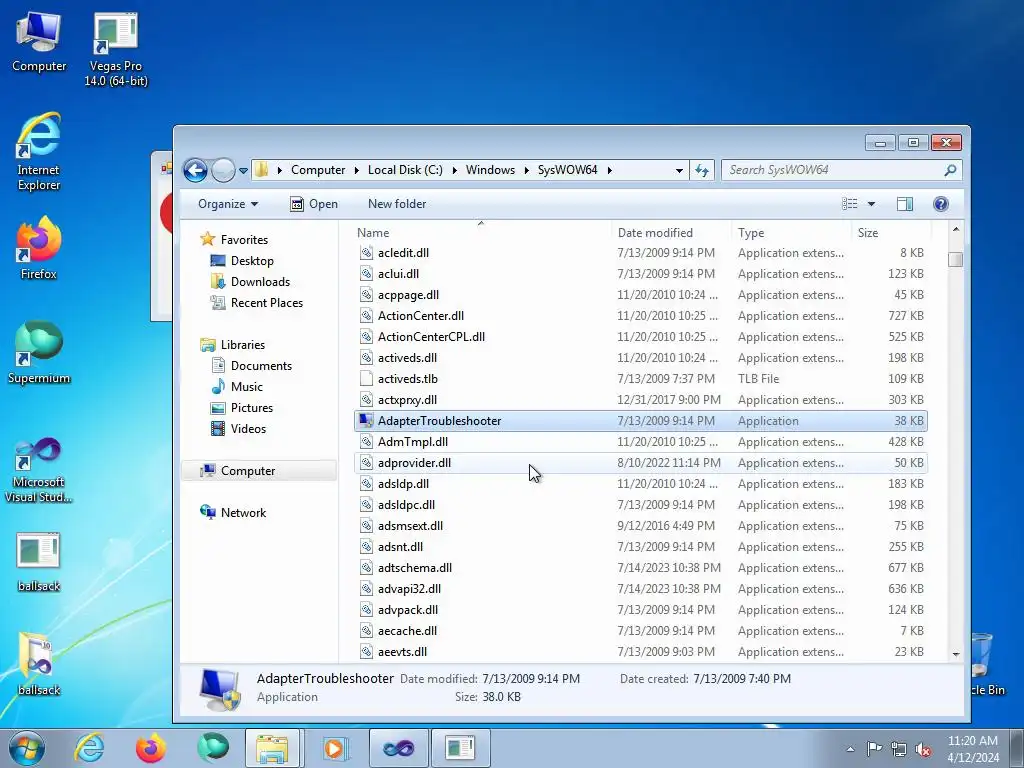Expand arrow between Windows and SysWOW64
This screenshot has width=1024, height=768.
(526, 170)
